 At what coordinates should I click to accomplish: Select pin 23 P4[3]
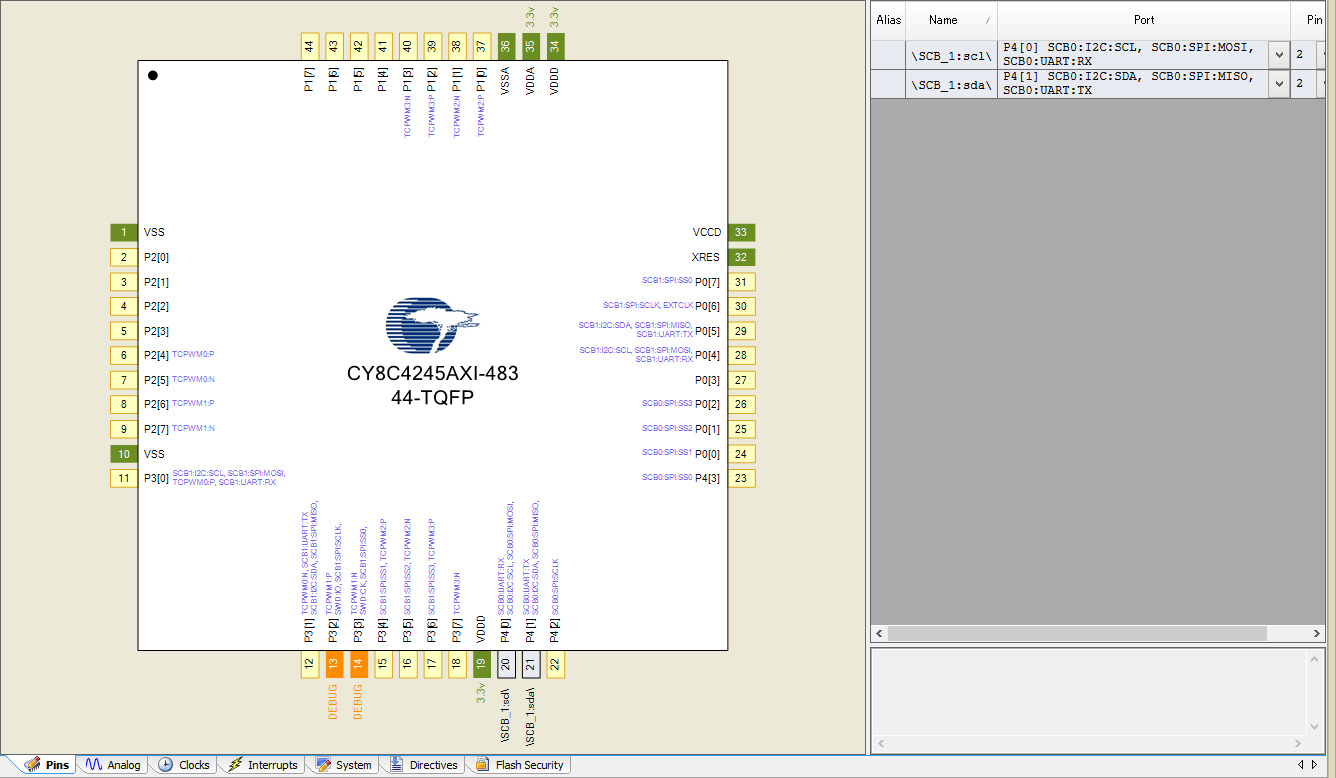click(741, 478)
